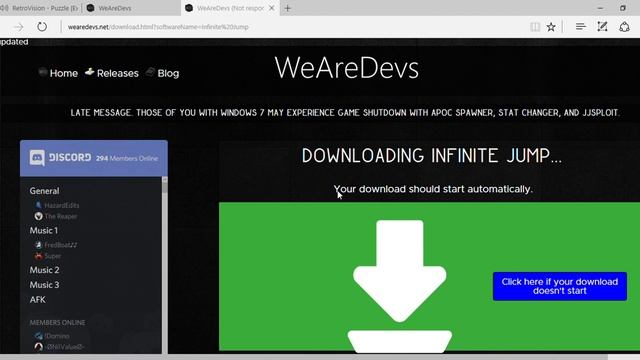Click the 'Downloading Infinite Jump...' heading
This screenshot has width=640, height=360.
(431, 156)
